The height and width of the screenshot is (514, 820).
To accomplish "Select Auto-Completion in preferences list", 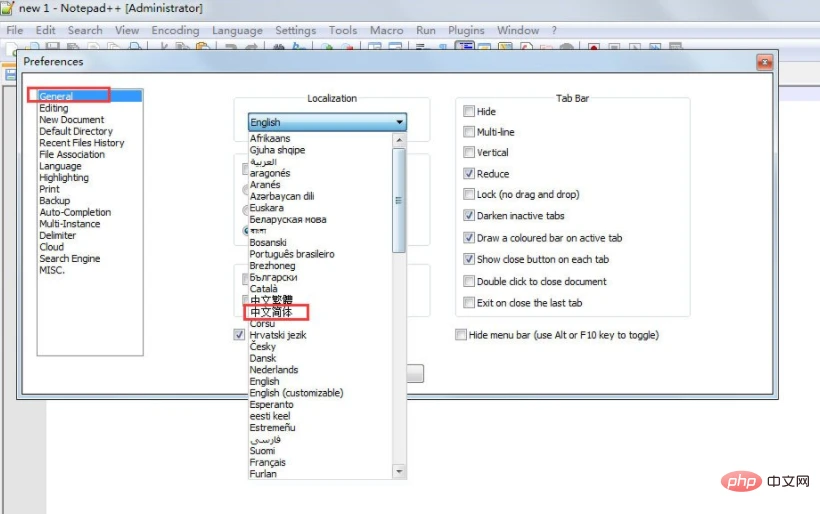I will pos(75,212).
